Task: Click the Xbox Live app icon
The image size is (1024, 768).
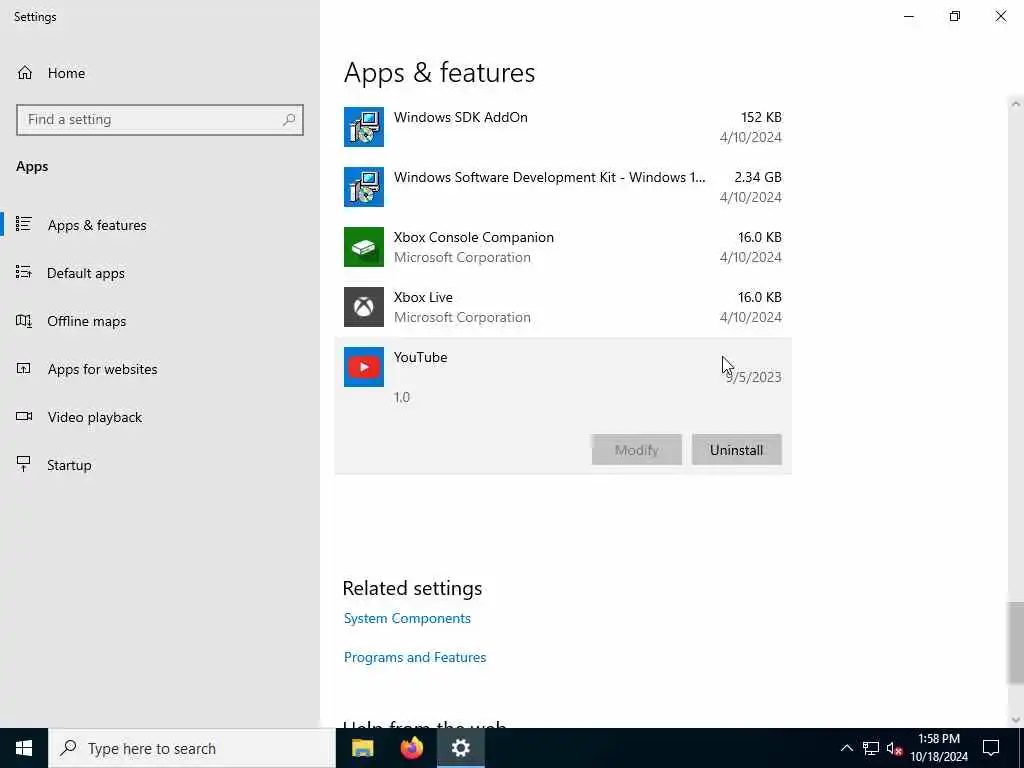Action: pyautogui.click(x=364, y=307)
